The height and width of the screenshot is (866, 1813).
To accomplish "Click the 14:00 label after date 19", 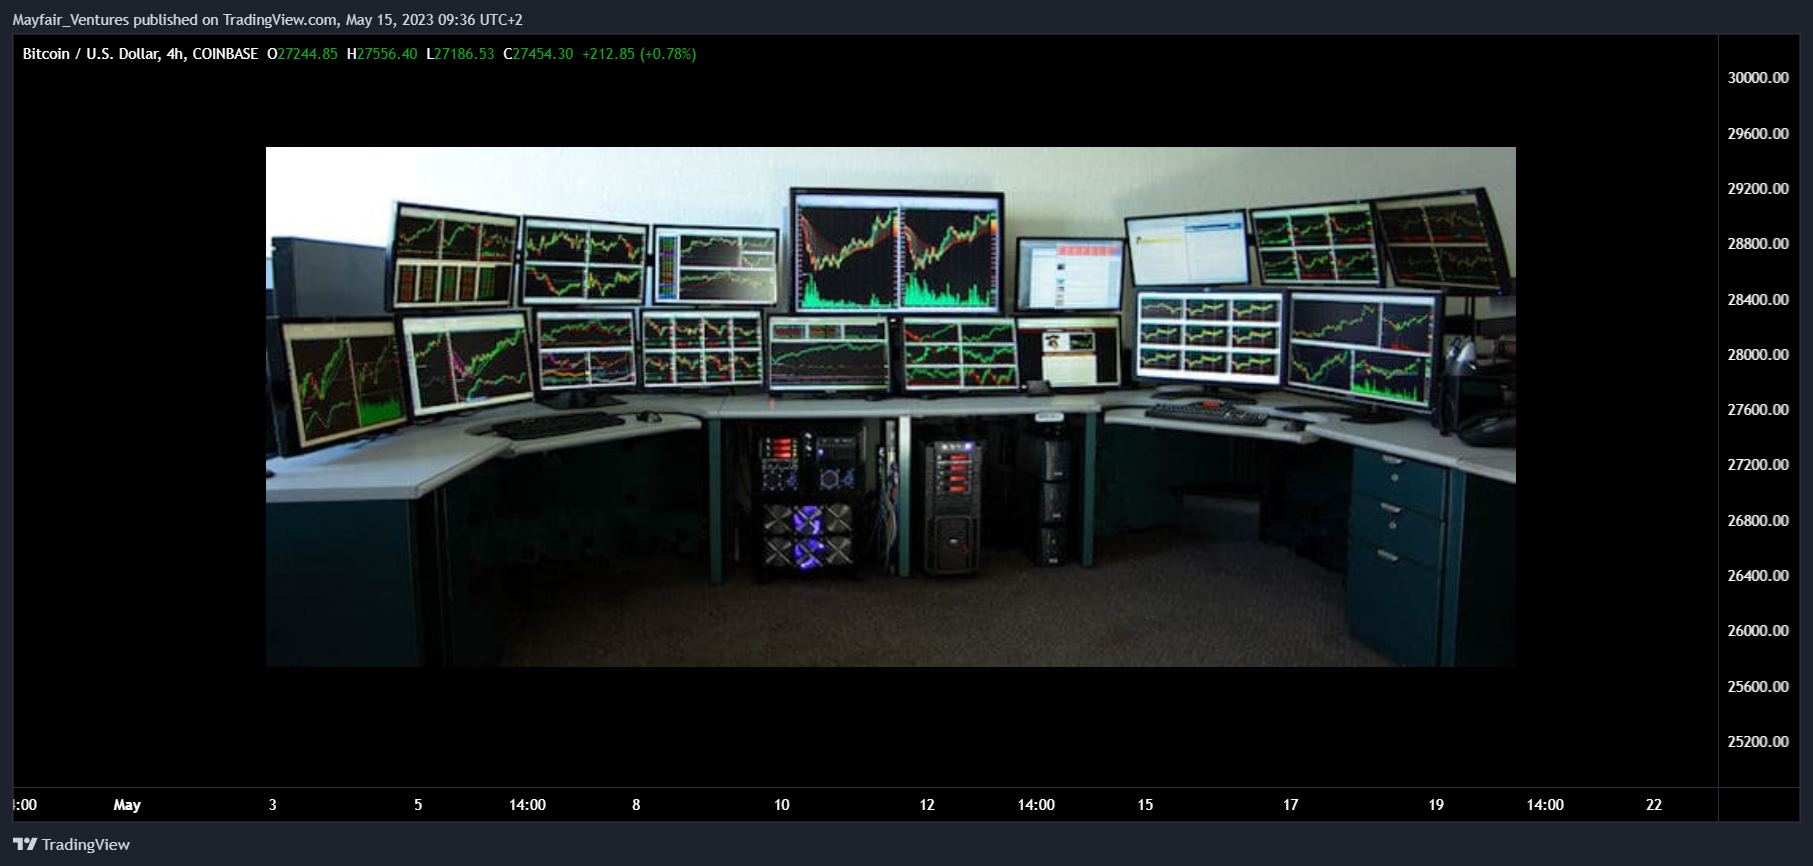I will [1545, 805].
